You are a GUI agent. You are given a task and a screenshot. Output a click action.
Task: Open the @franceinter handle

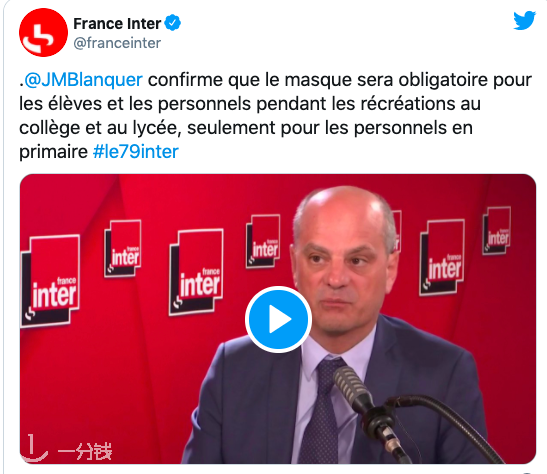point(117,43)
